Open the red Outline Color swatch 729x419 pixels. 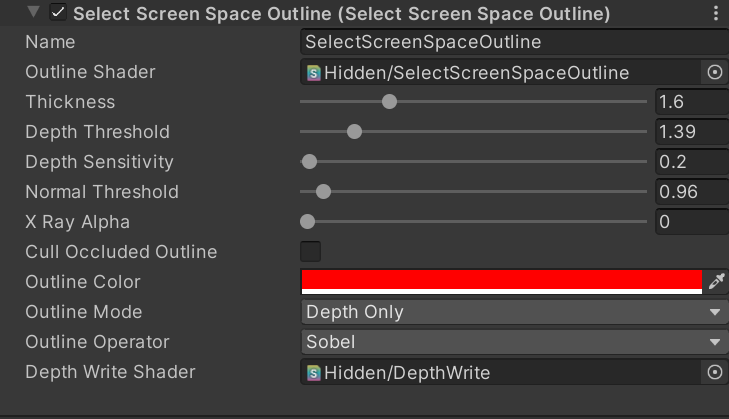tap(501, 281)
